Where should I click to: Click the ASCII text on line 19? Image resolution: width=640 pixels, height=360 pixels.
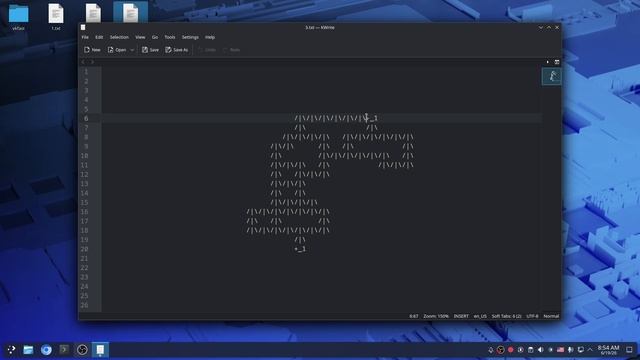click(x=300, y=240)
